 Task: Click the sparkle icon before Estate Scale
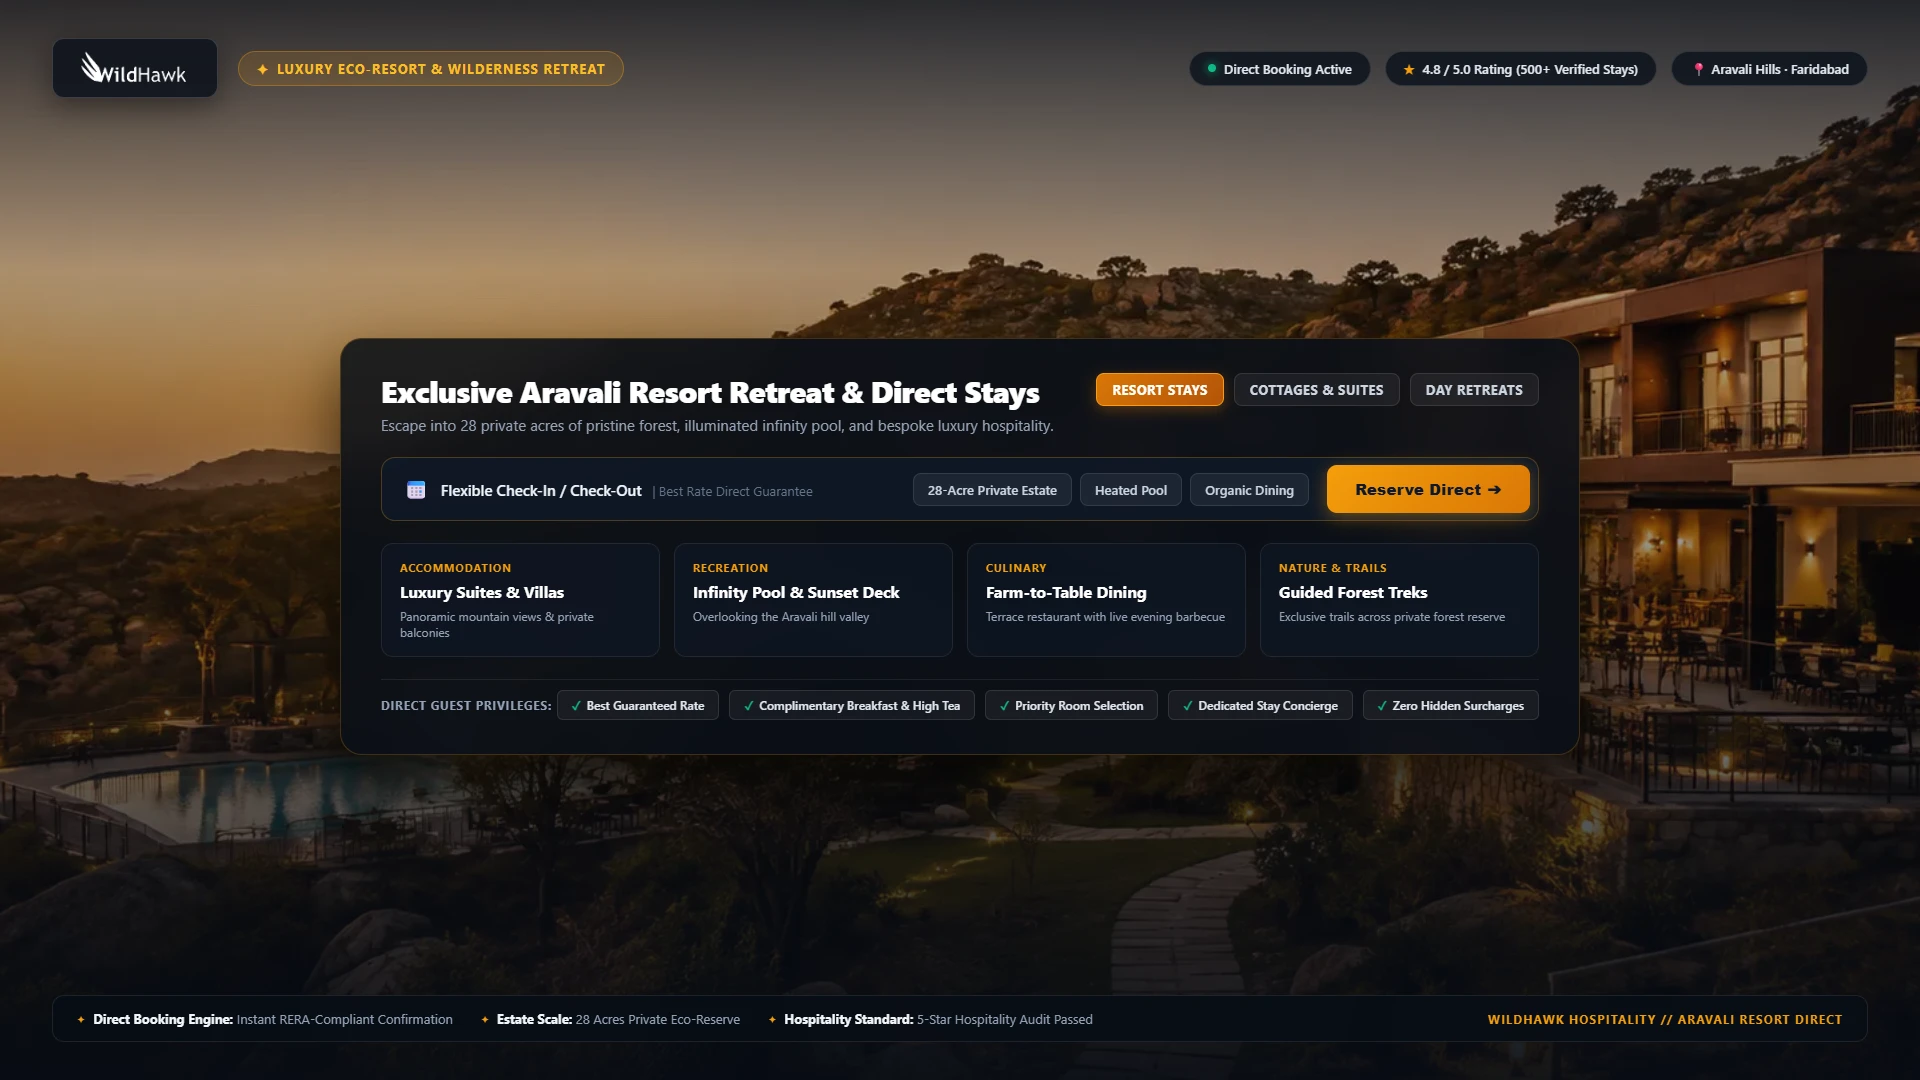click(x=485, y=1020)
